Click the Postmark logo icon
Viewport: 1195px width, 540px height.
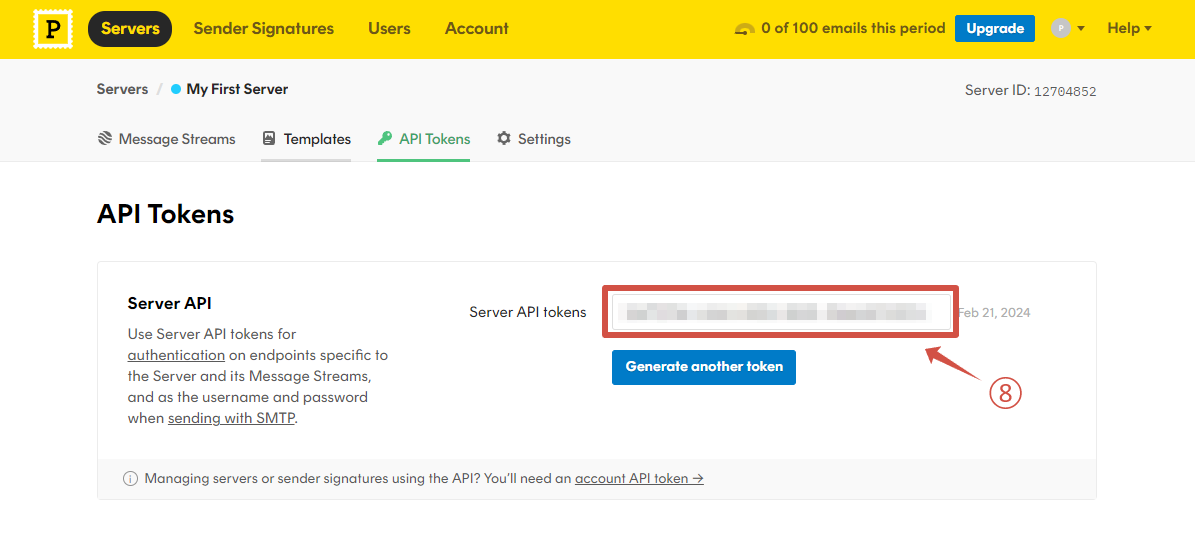pyautogui.click(x=53, y=29)
